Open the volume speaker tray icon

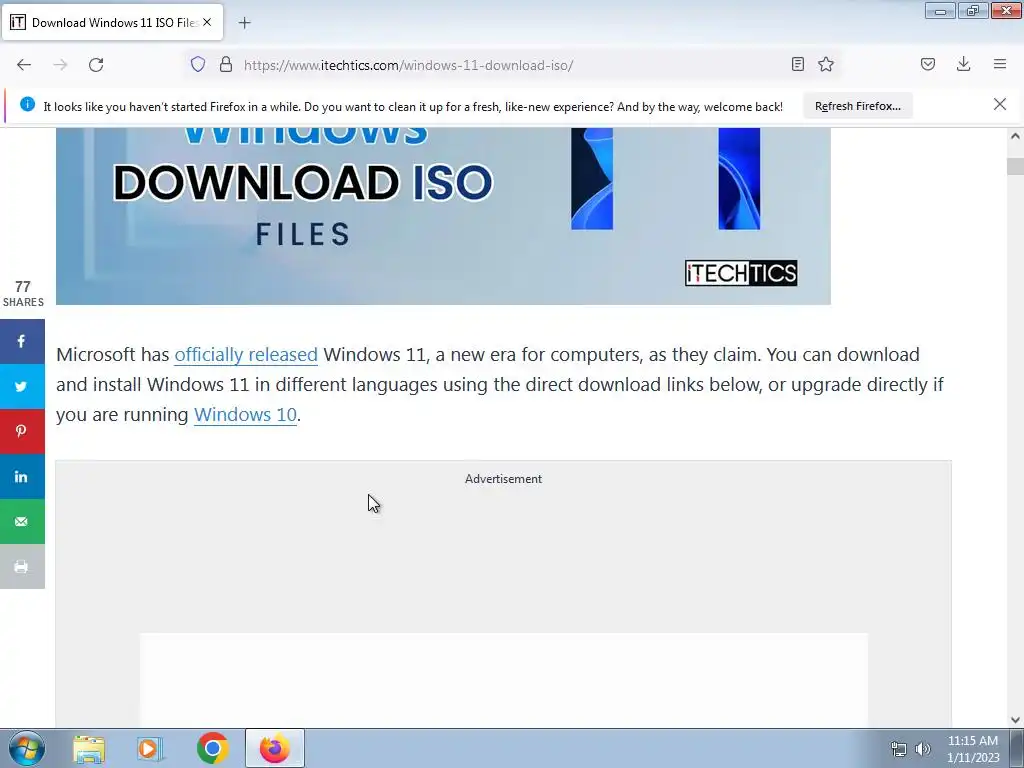[x=923, y=749]
